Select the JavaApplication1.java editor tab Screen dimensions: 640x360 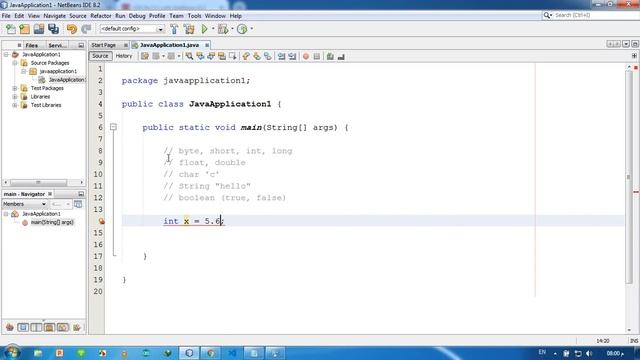[x=169, y=45]
